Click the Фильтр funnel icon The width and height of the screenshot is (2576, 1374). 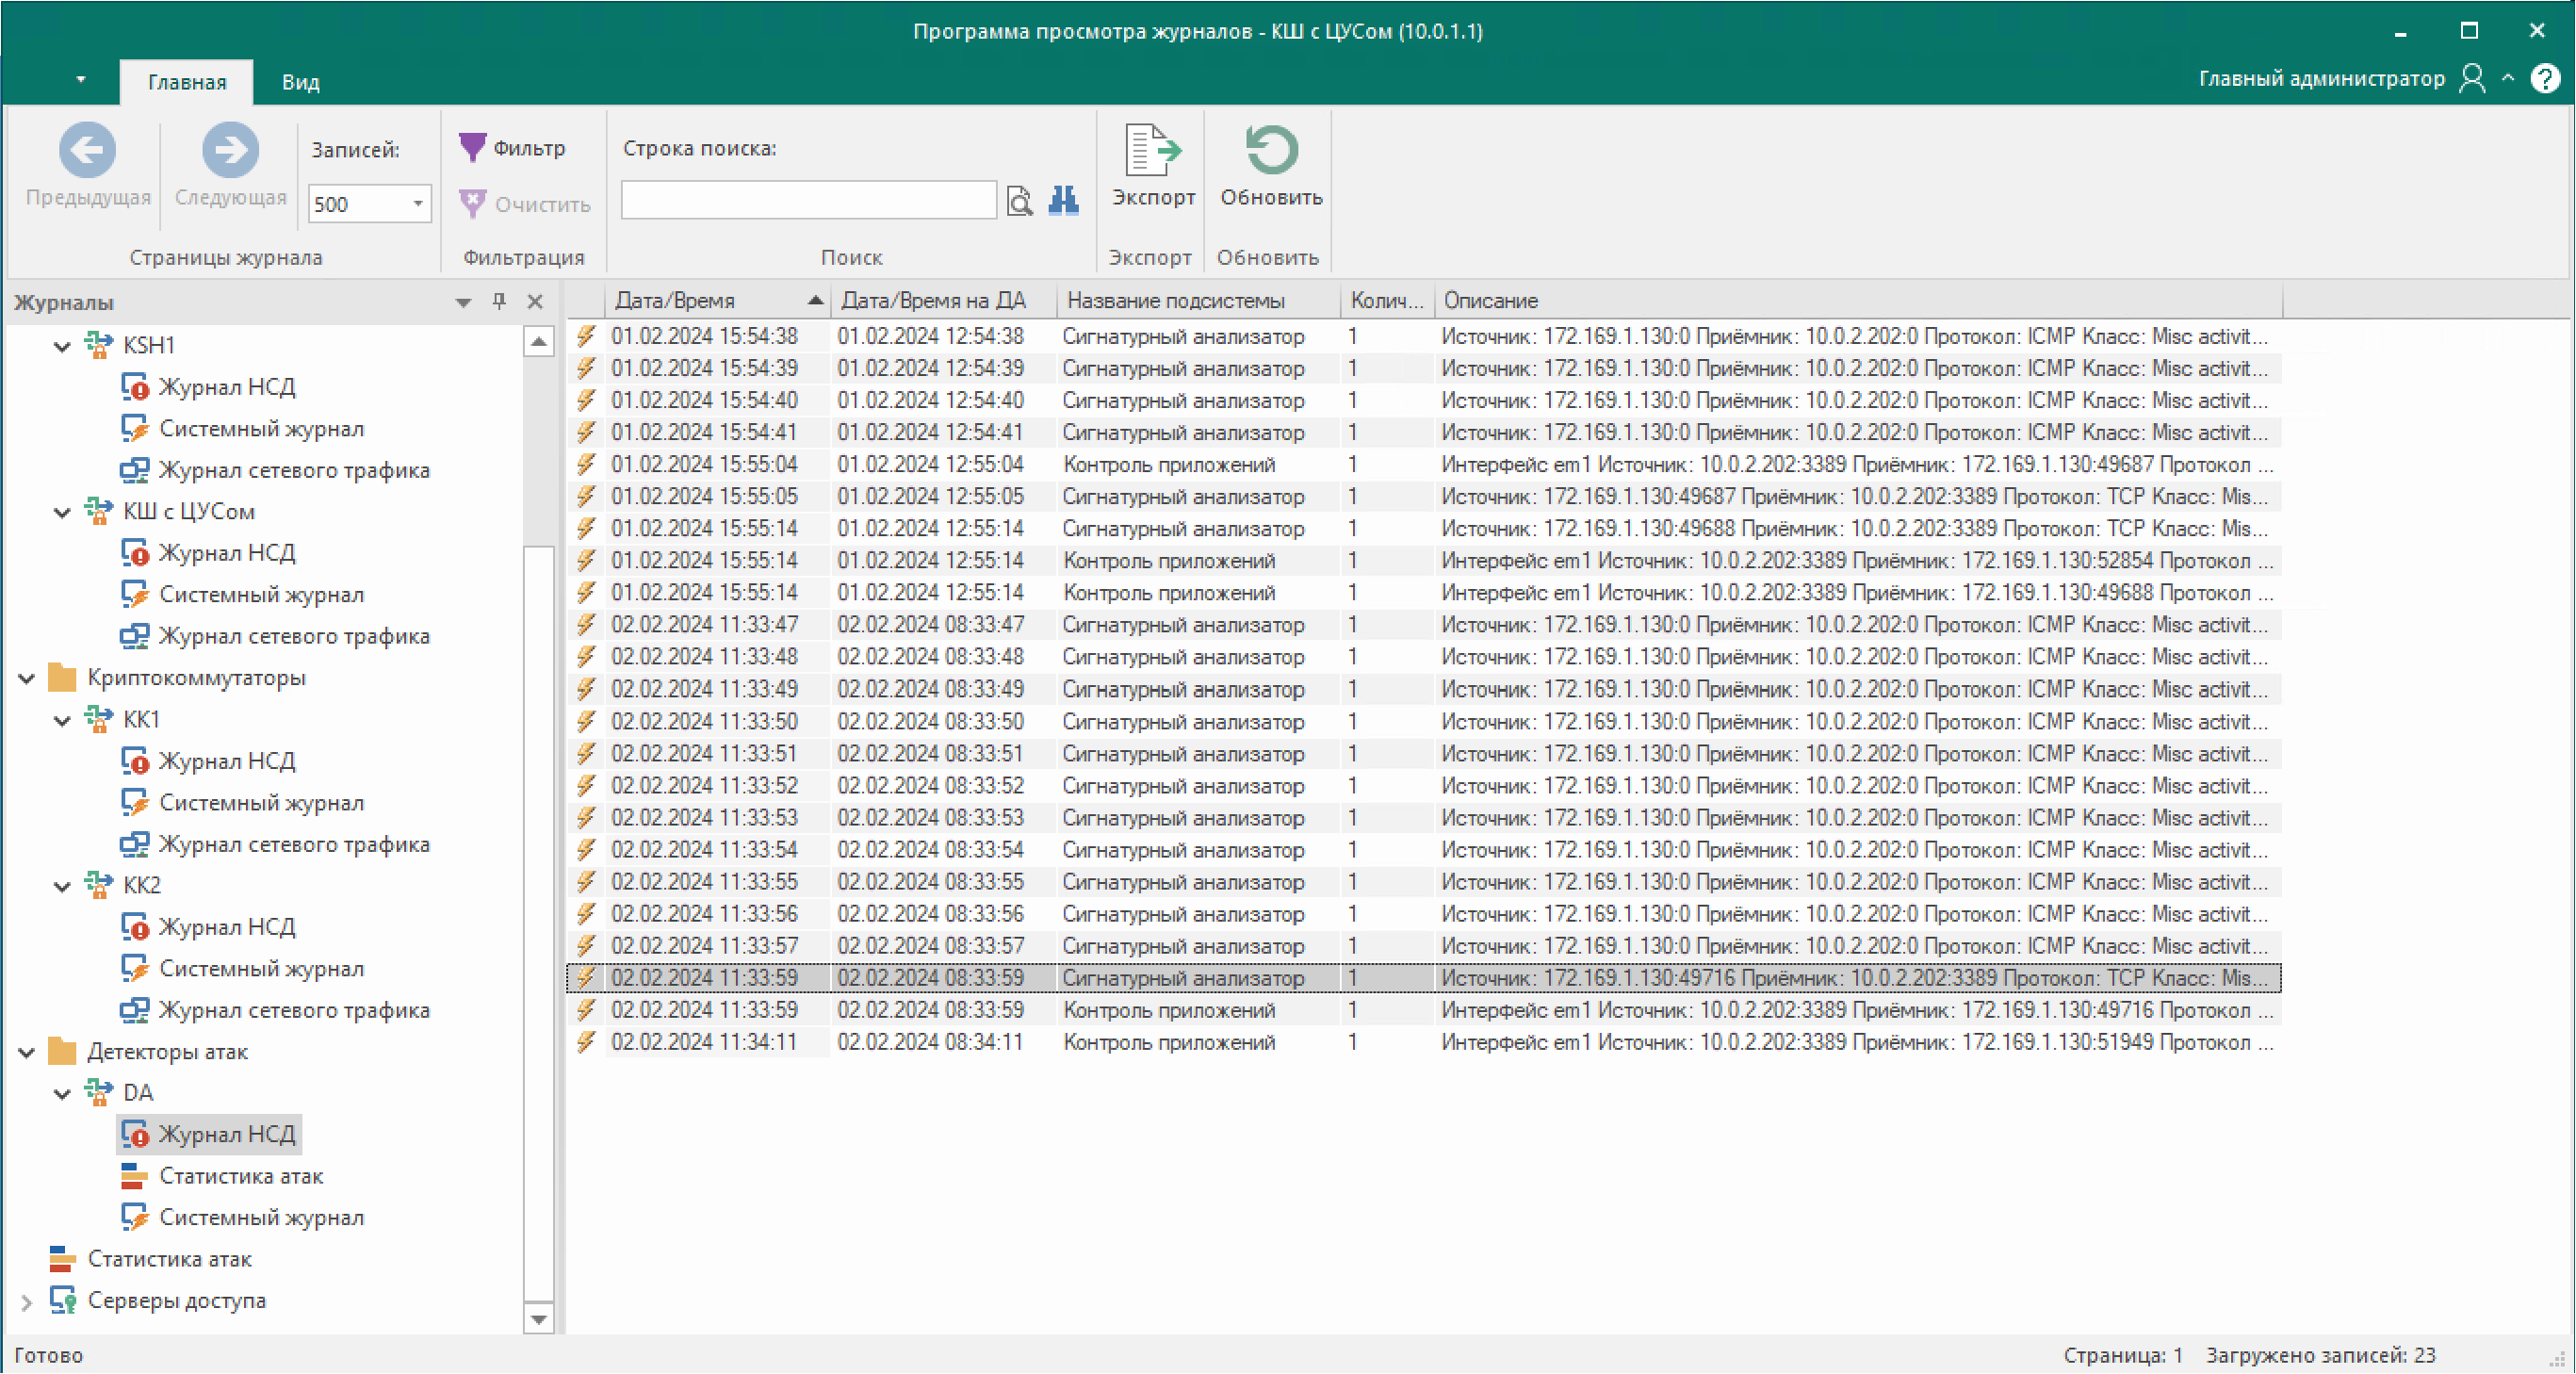472,148
